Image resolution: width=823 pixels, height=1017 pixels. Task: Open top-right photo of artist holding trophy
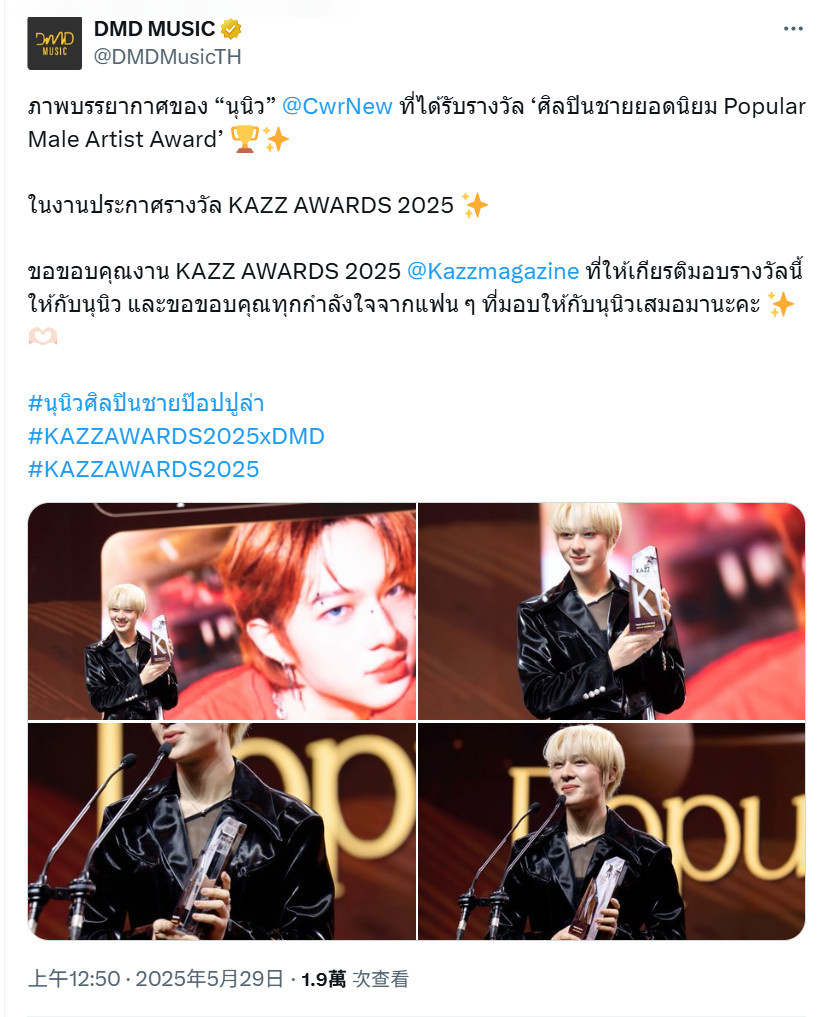pos(612,611)
